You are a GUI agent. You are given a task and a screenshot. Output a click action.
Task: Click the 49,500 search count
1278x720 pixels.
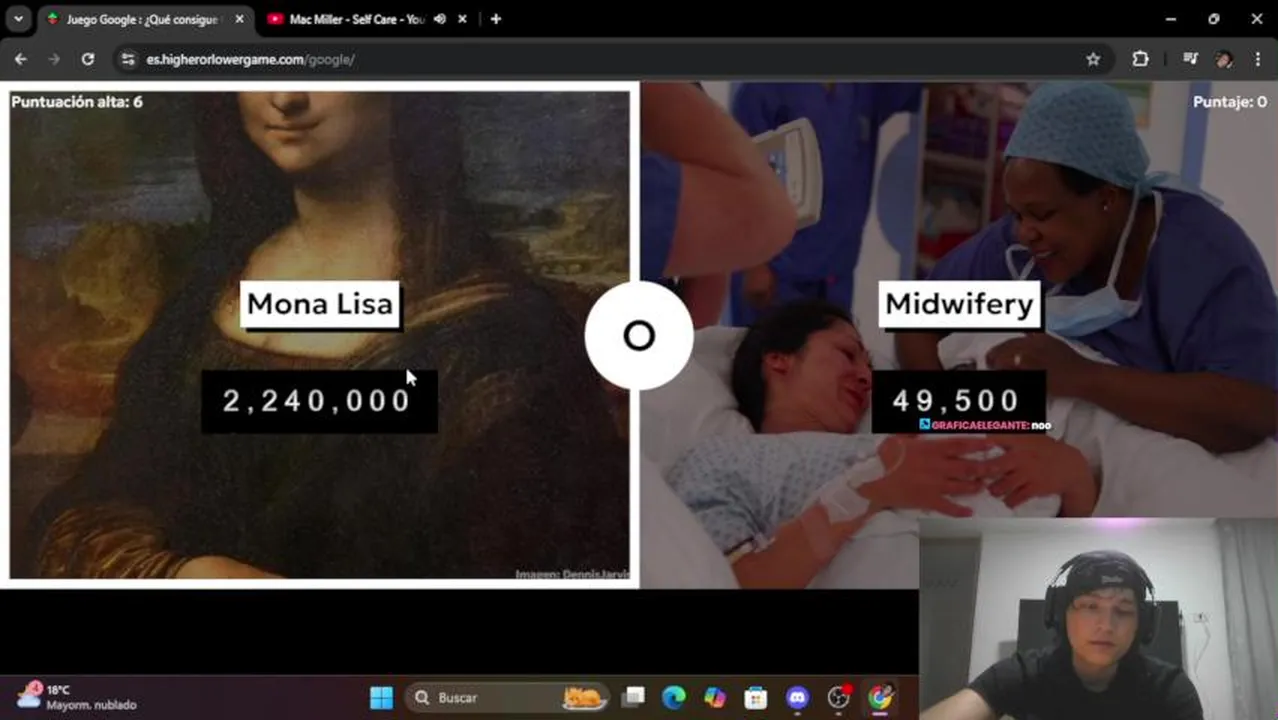957,400
